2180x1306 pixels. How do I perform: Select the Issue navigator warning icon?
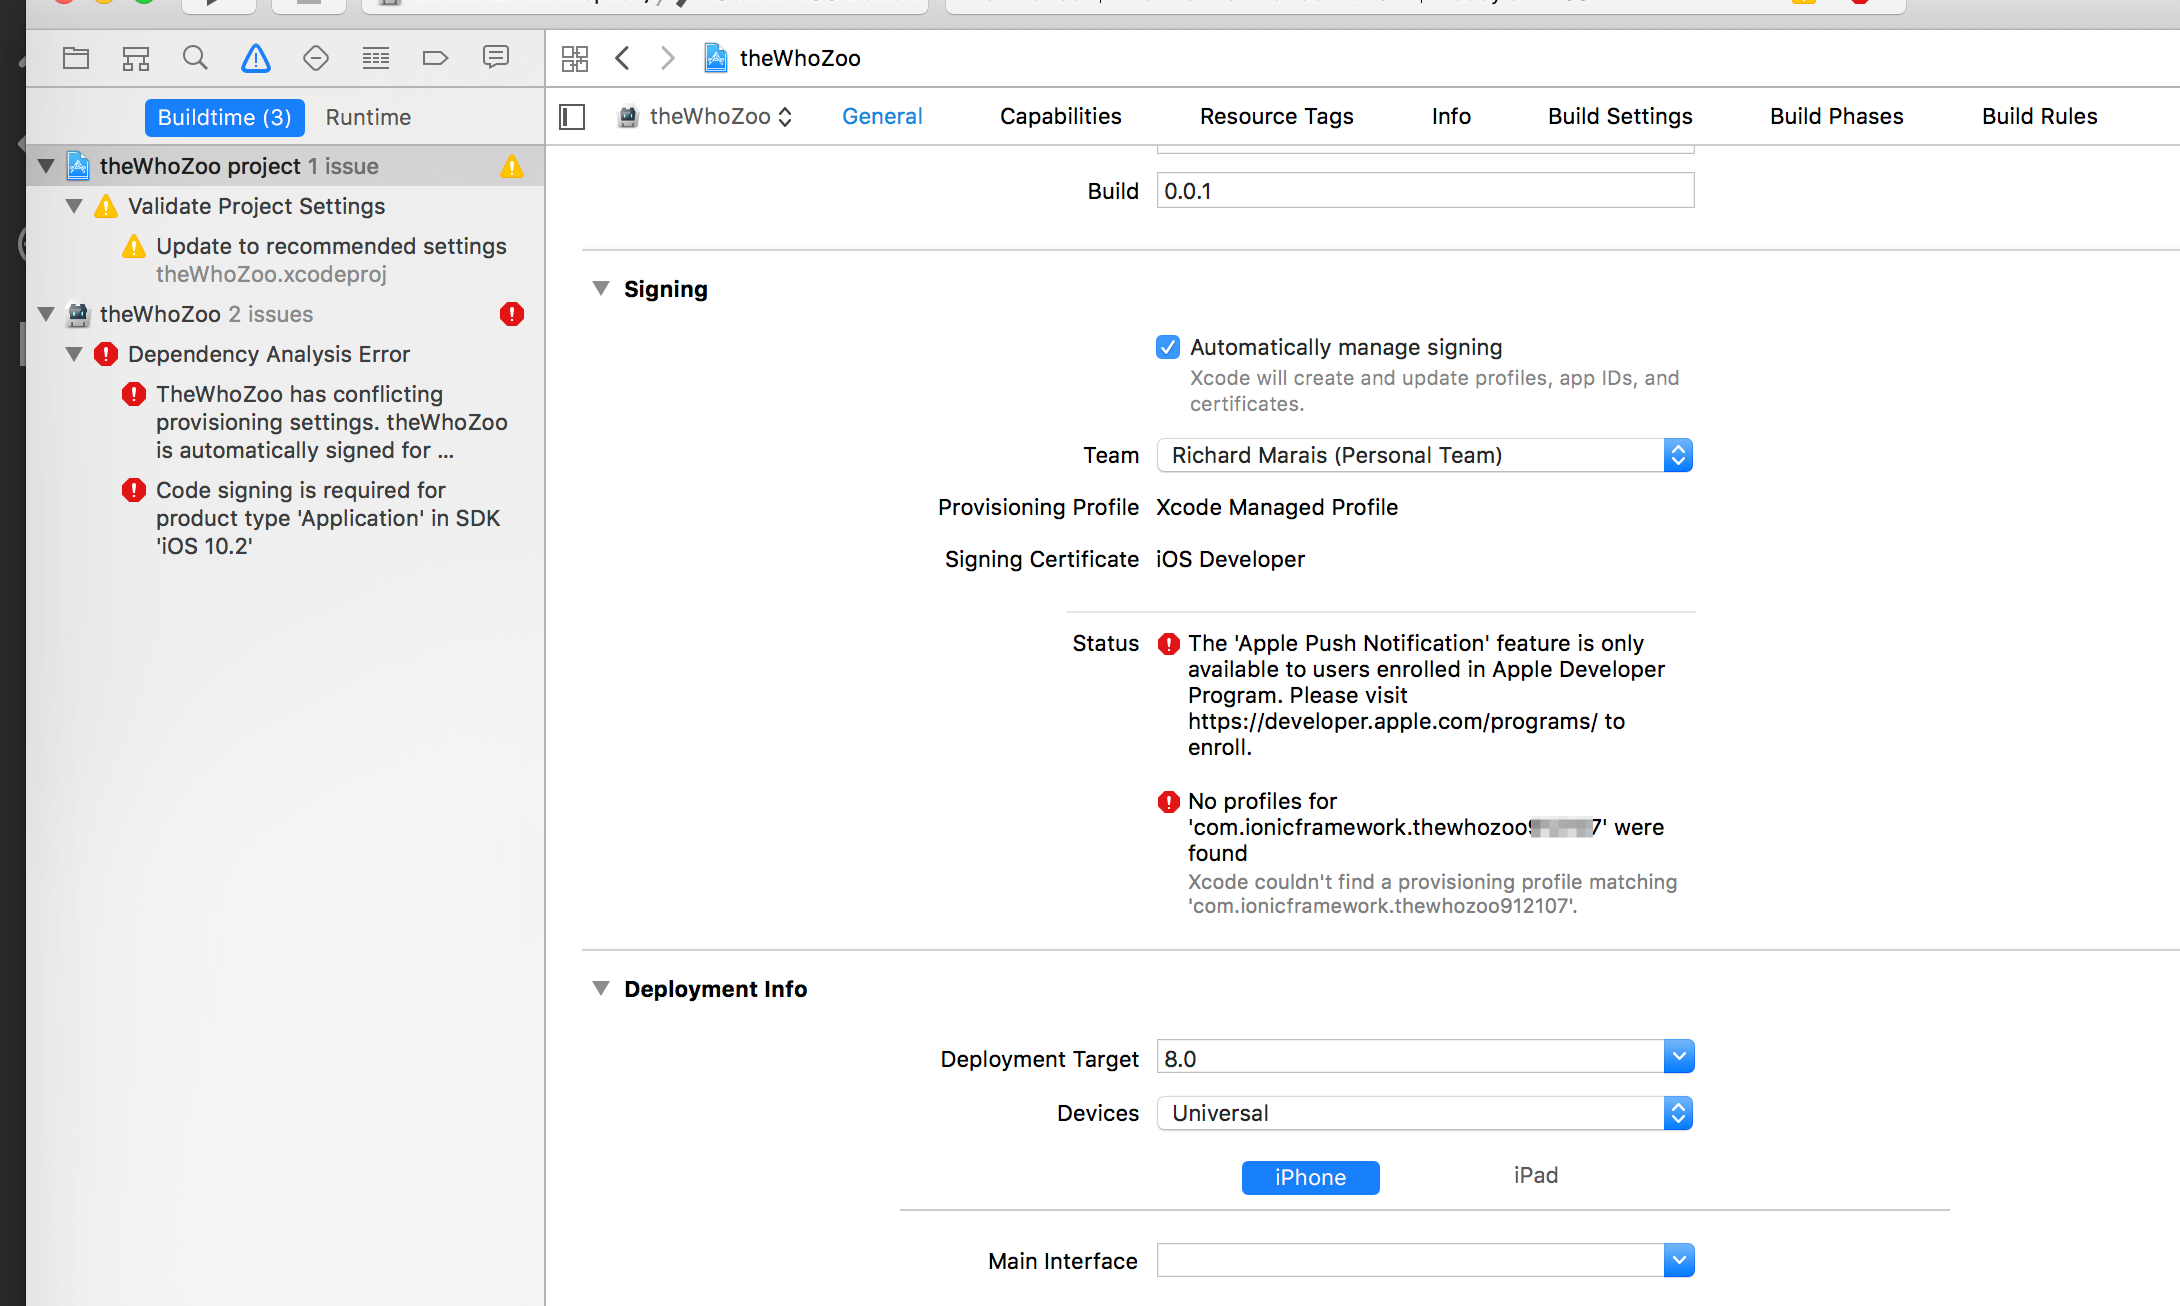(256, 58)
